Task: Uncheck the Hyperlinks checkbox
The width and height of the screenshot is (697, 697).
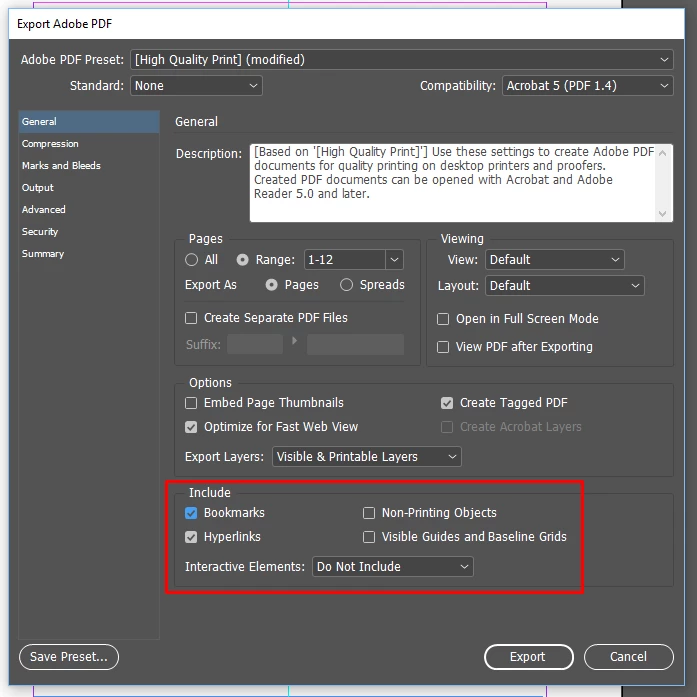Action: 191,537
